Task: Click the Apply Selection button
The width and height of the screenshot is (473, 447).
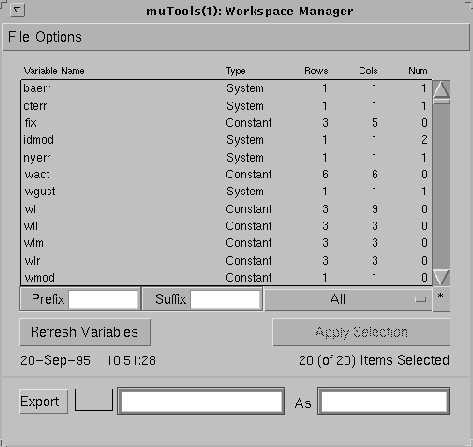Action: [361, 332]
